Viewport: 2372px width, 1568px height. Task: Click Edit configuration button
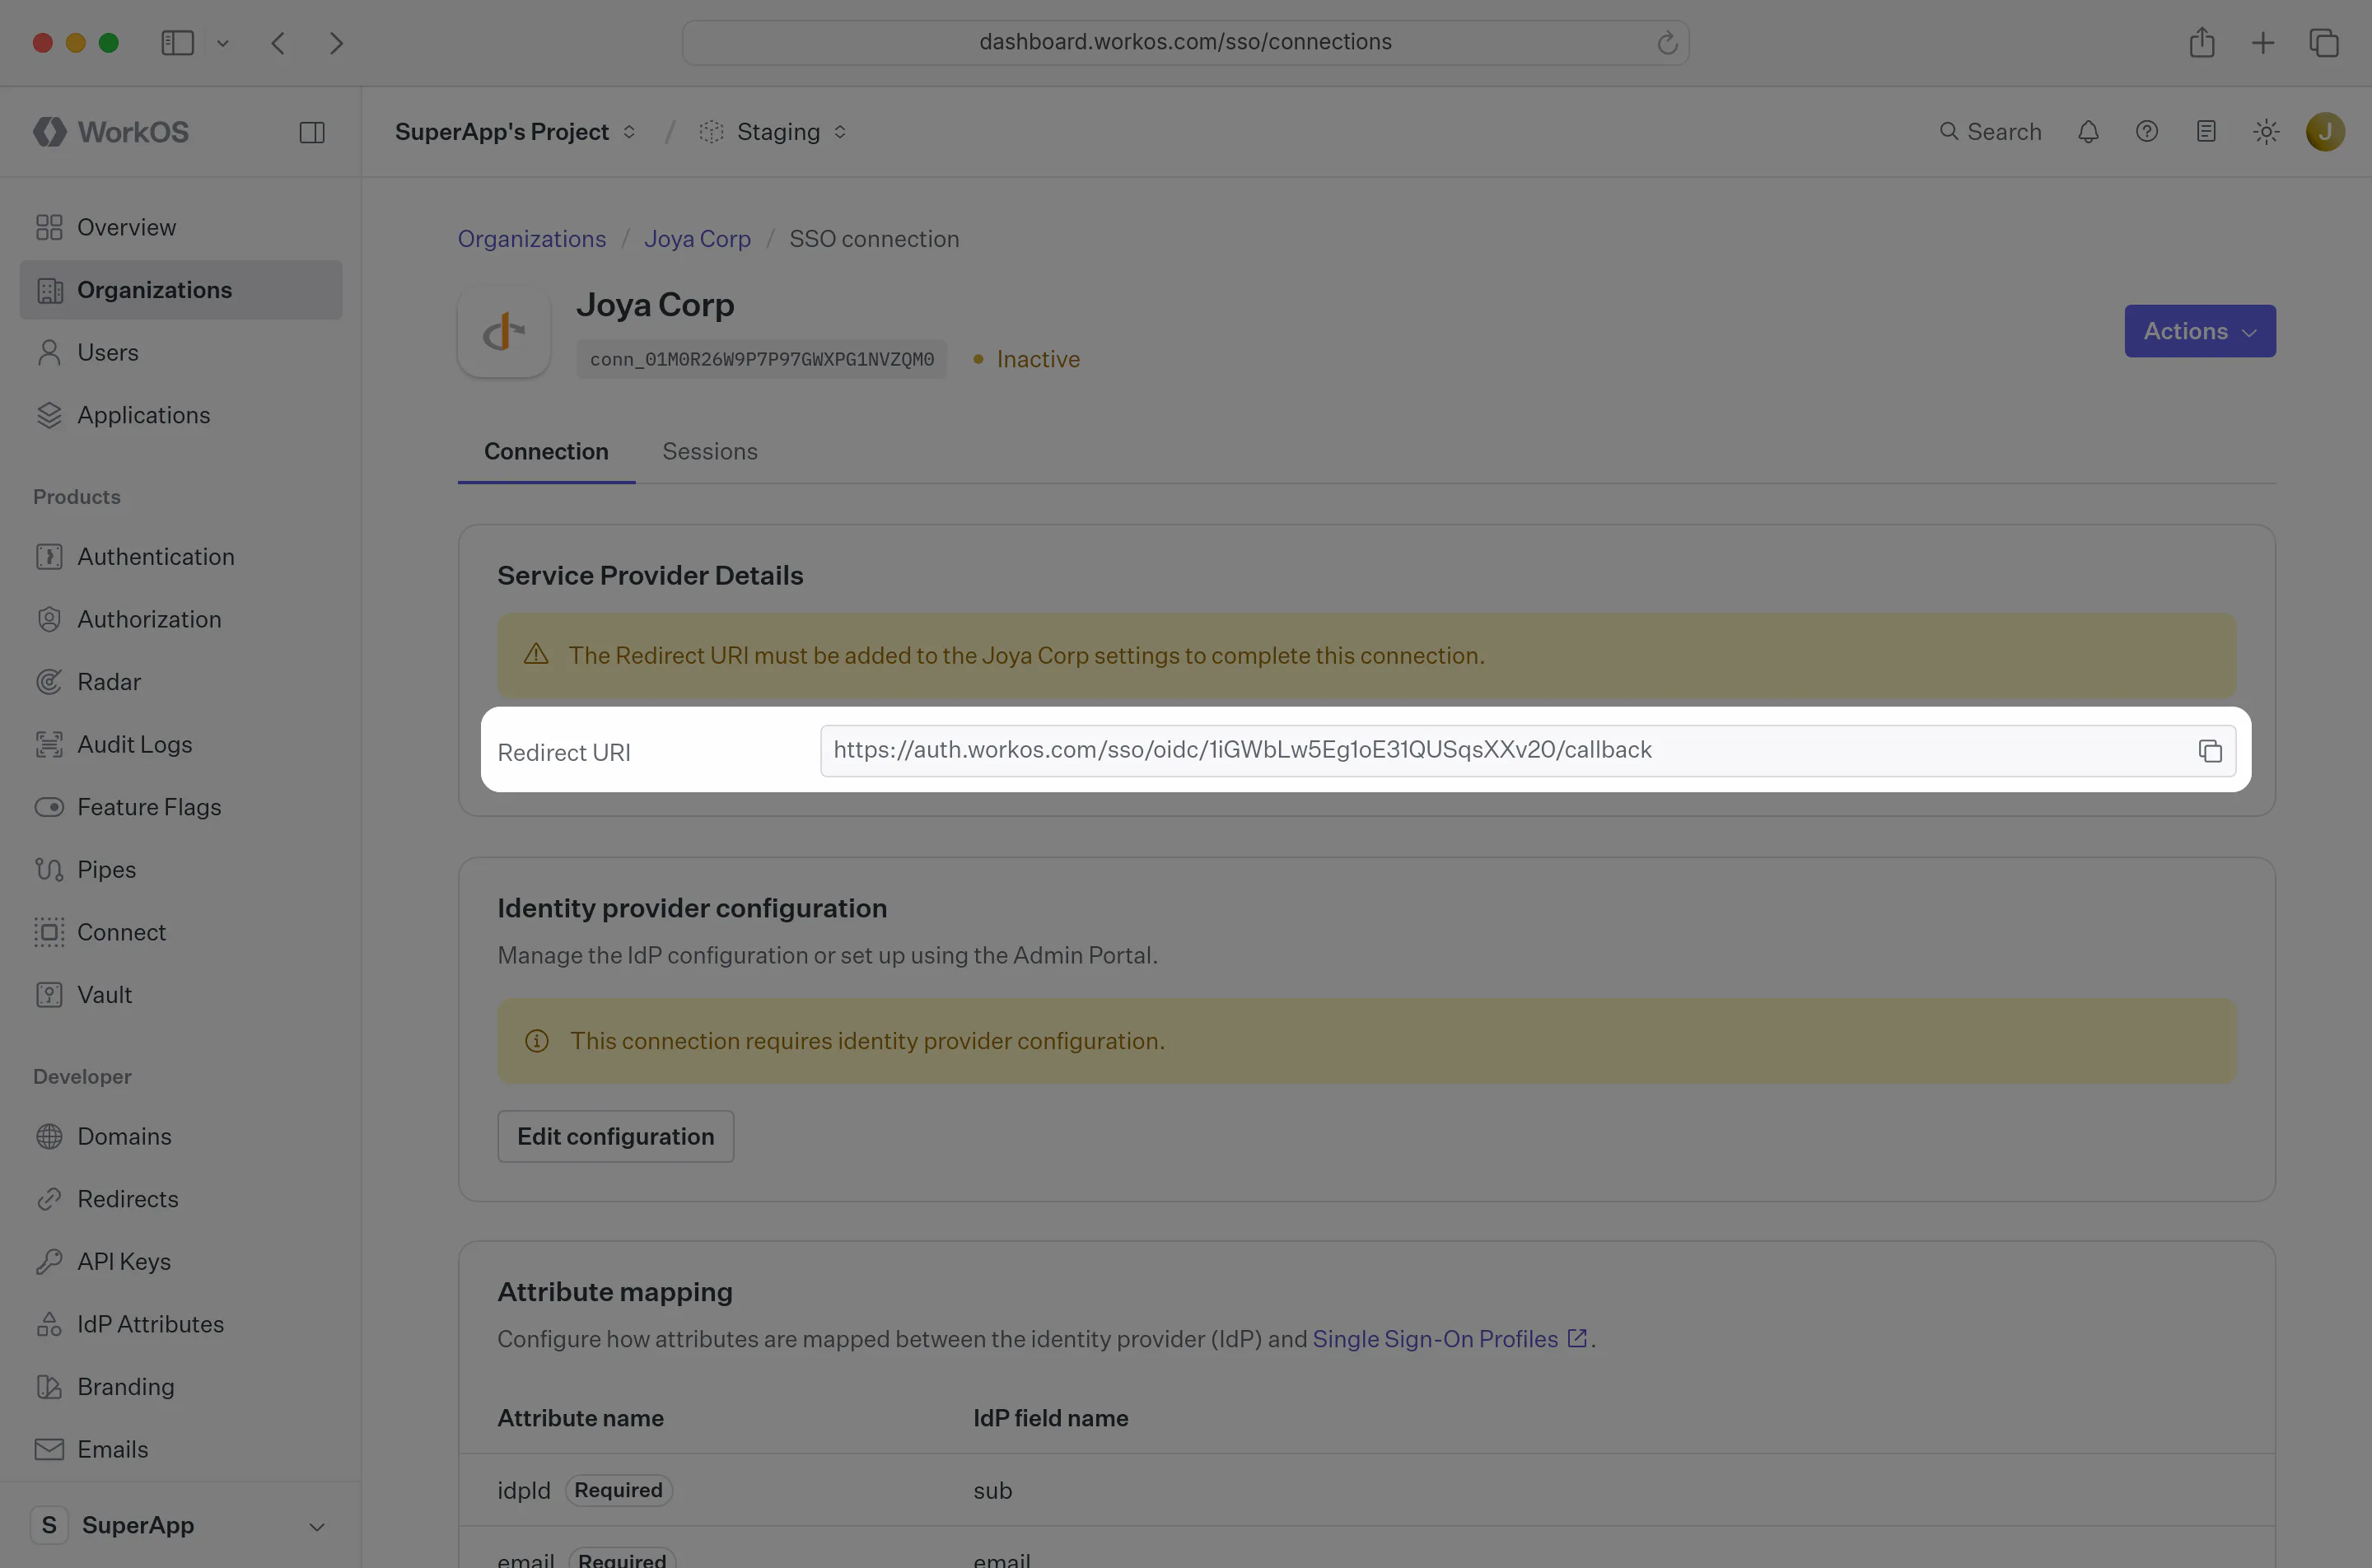pyautogui.click(x=616, y=1137)
